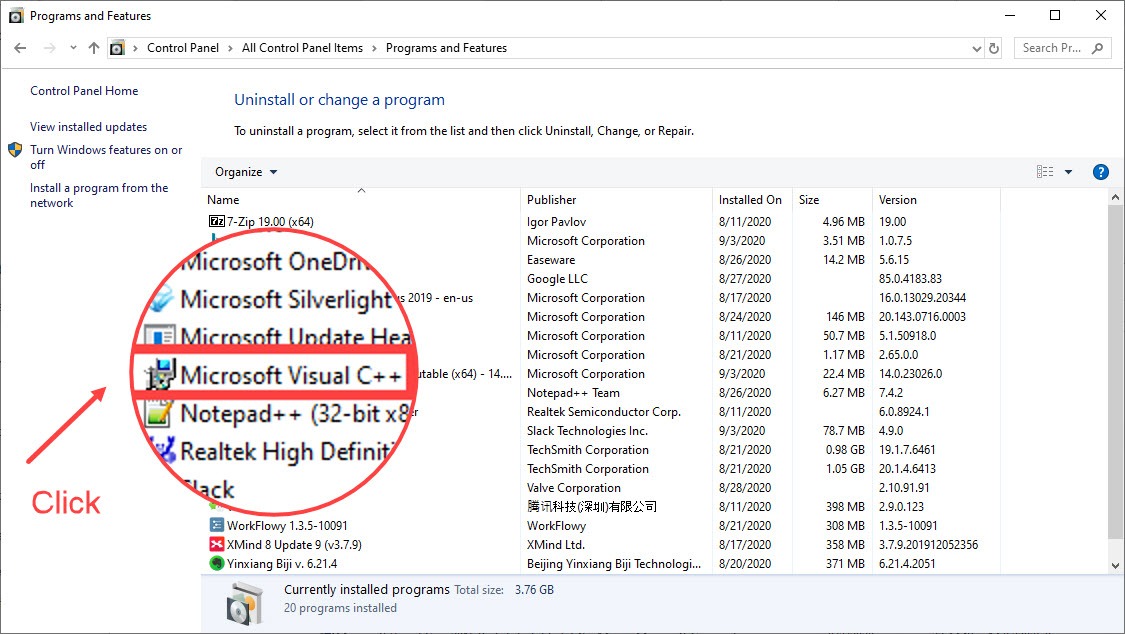Image resolution: width=1125 pixels, height=634 pixels.
Task: Click the 8/20/2020 installed date
Action: [x=745, y=564]
